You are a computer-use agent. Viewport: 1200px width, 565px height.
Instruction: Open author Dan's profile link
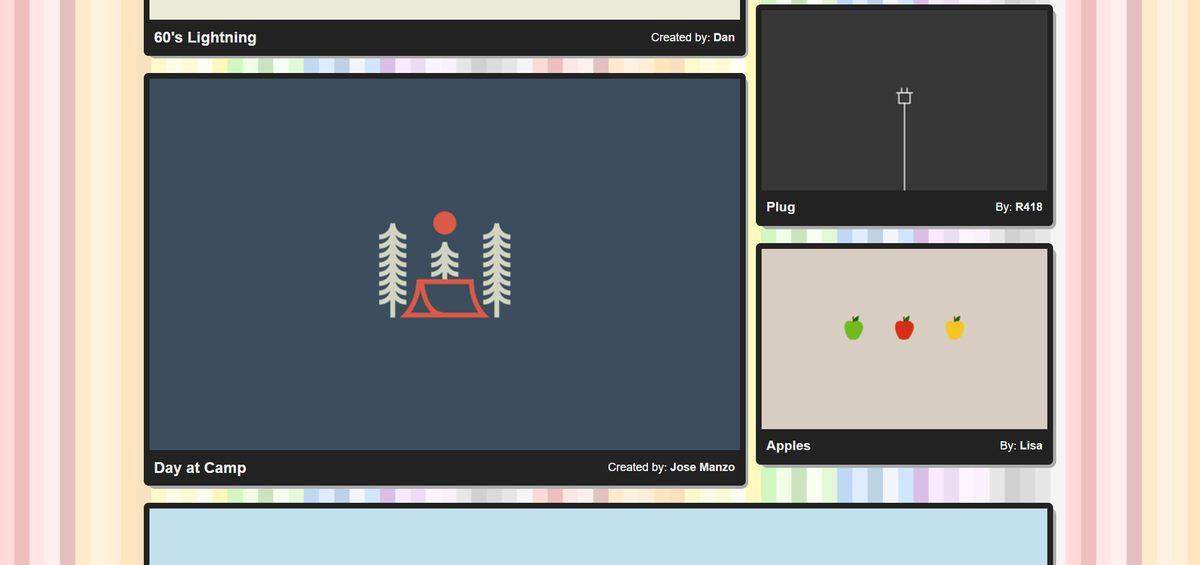click(723, 38)
